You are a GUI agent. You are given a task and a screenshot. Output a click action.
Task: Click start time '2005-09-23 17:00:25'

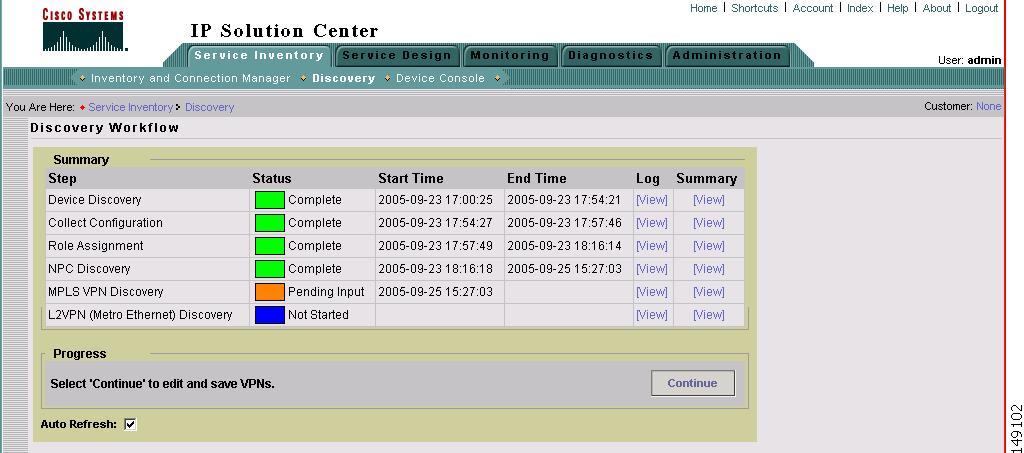click(x=436, y=200)
